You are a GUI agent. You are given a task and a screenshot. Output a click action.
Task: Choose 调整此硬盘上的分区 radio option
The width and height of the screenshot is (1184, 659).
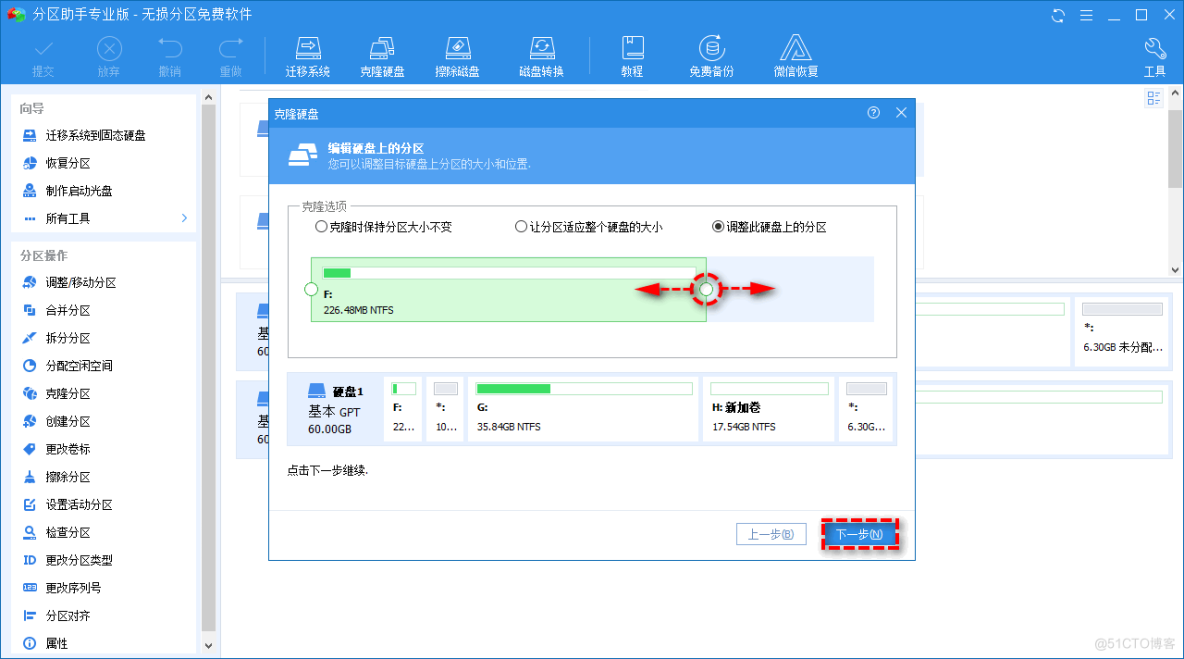(x=718, y=226)
